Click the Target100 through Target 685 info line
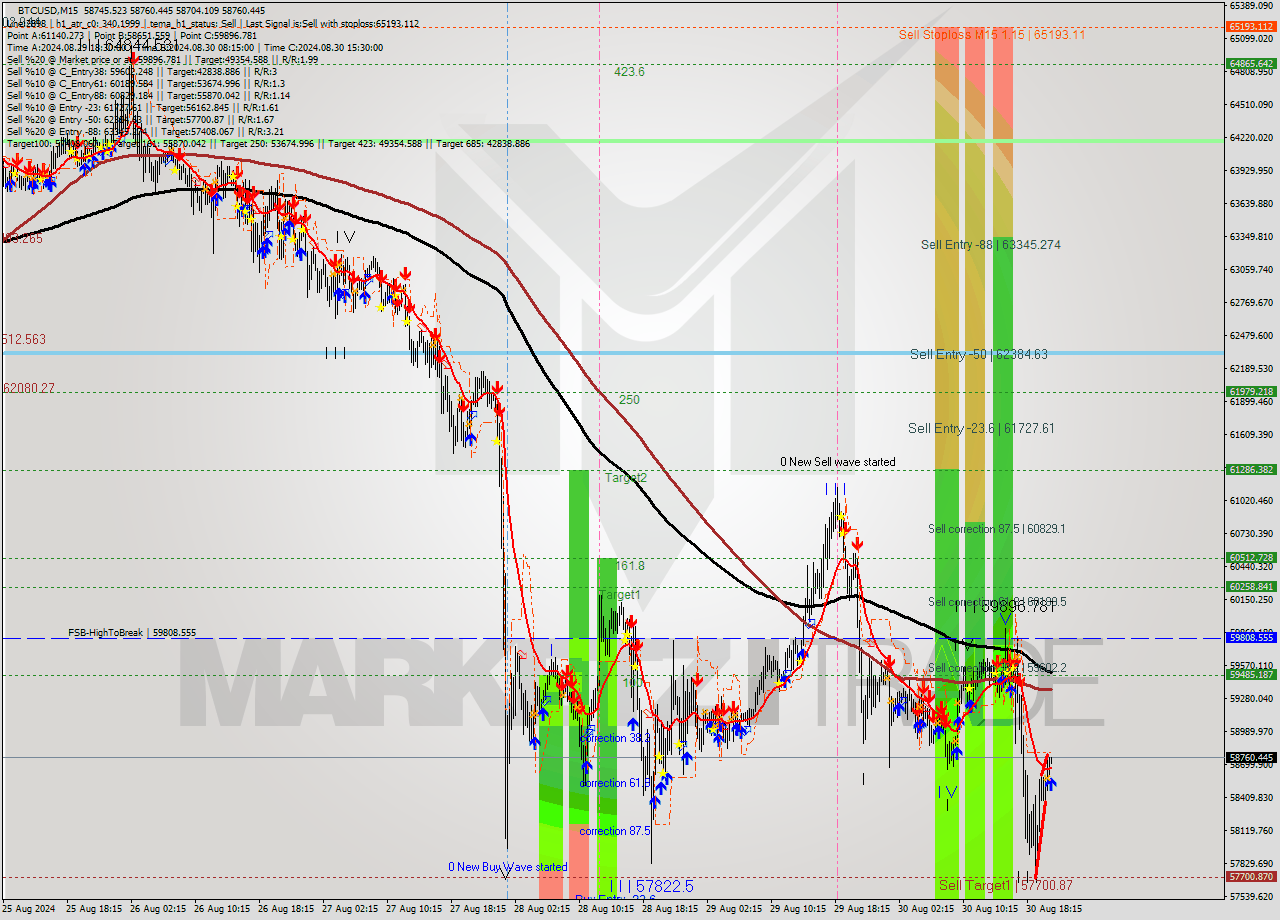The height and width of the screenshot is (920, 1280). [268, 143]
